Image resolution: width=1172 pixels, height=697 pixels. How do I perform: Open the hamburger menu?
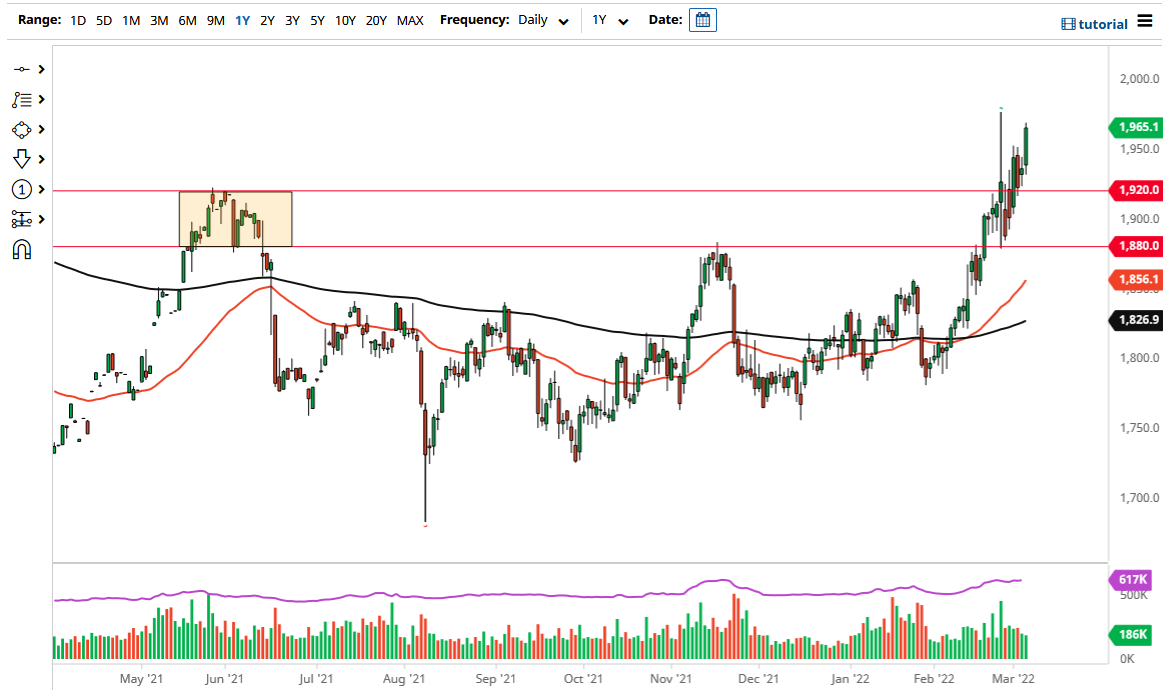coord(1145,21)
